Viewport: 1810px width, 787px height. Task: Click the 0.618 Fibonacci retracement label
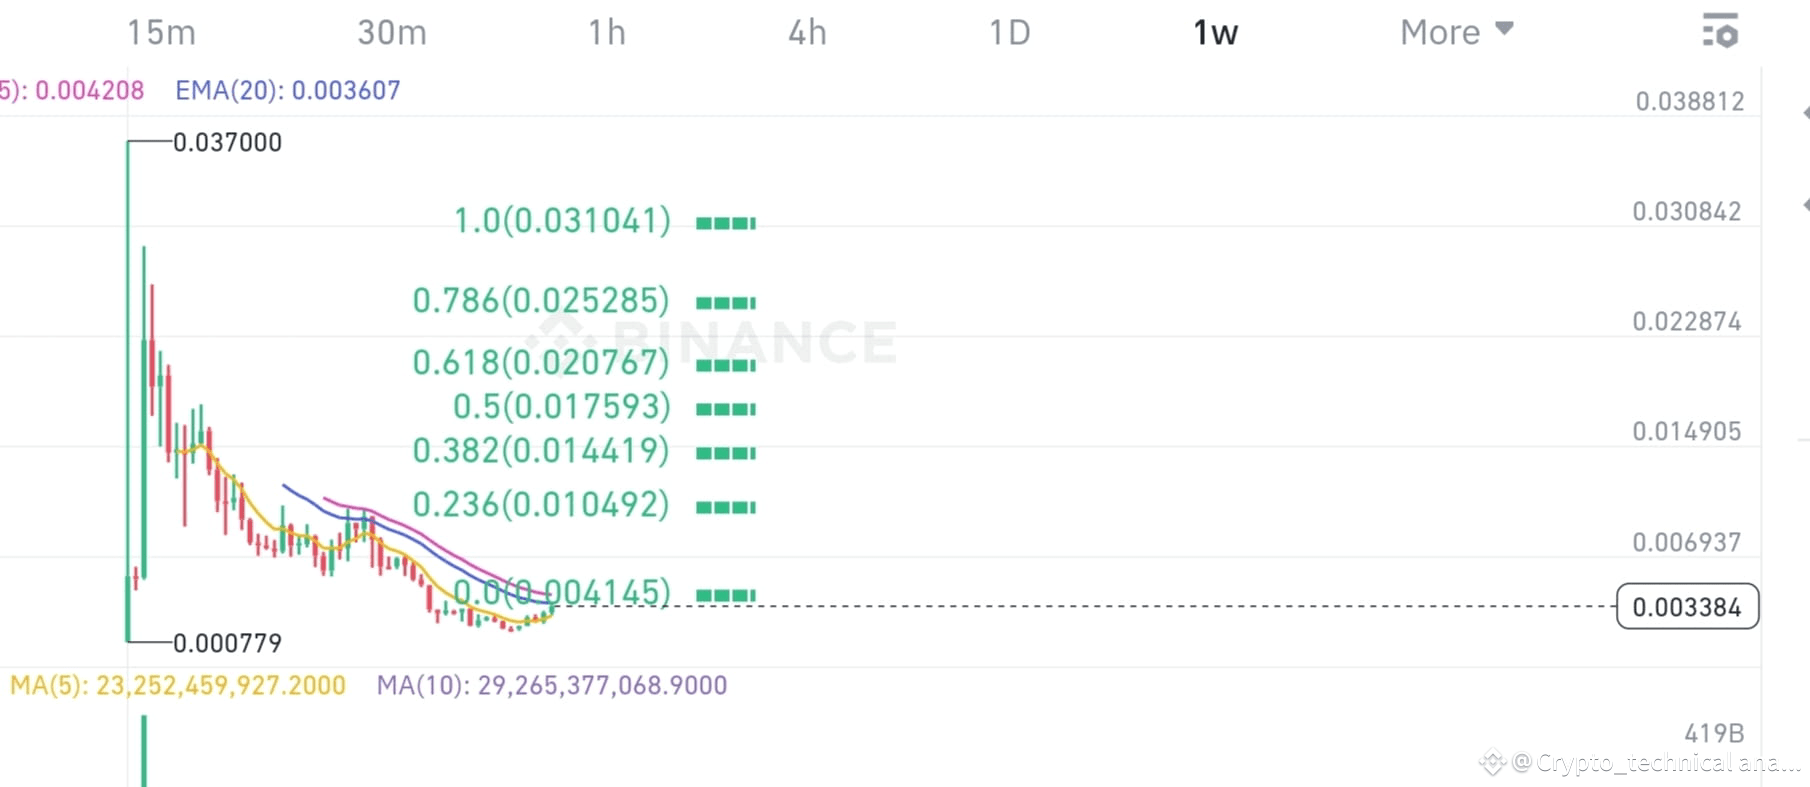tap(541, 363)
